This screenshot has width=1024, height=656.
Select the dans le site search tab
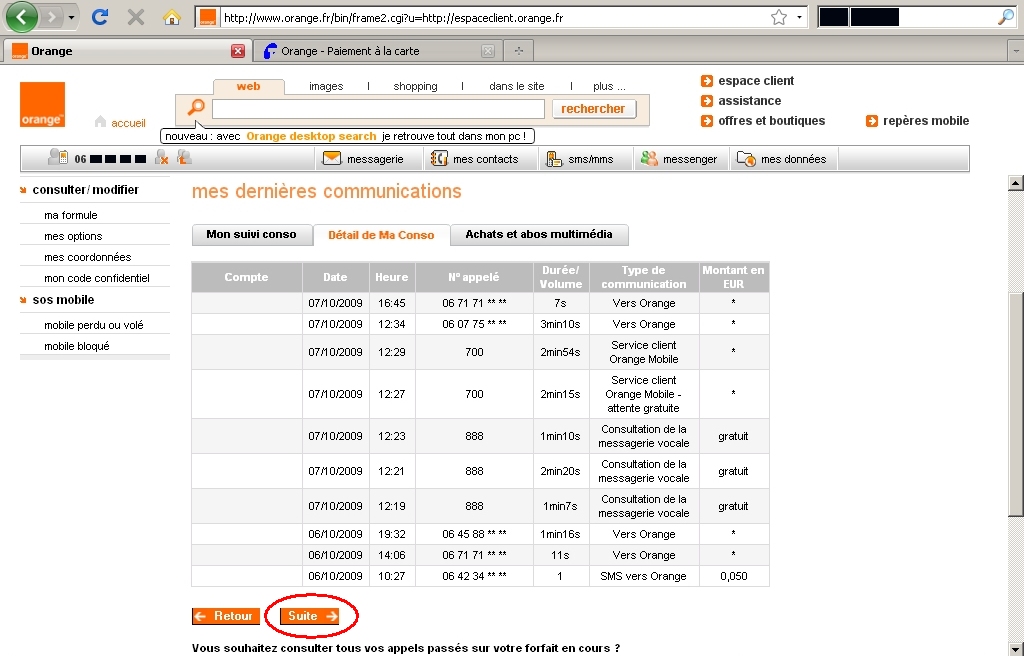point(517,86)
